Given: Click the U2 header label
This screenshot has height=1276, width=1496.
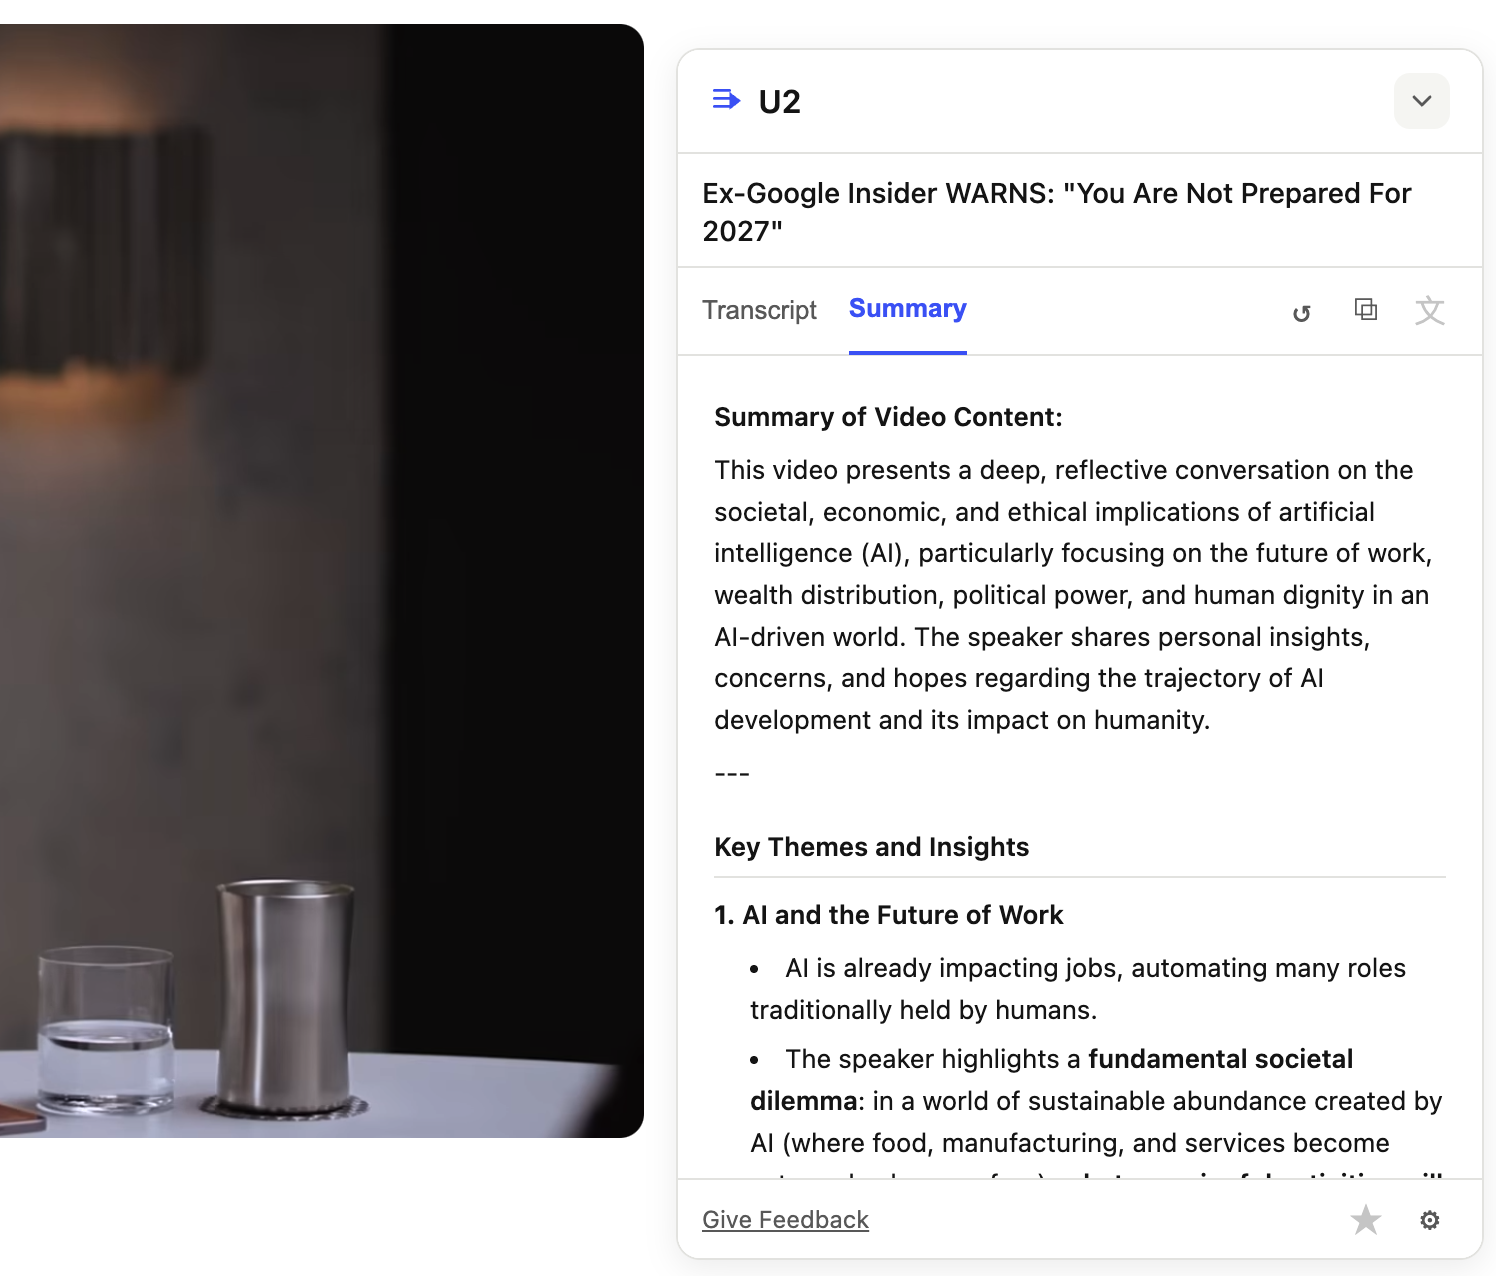Looking at the screenshot, I should click(x=779, y=101).
